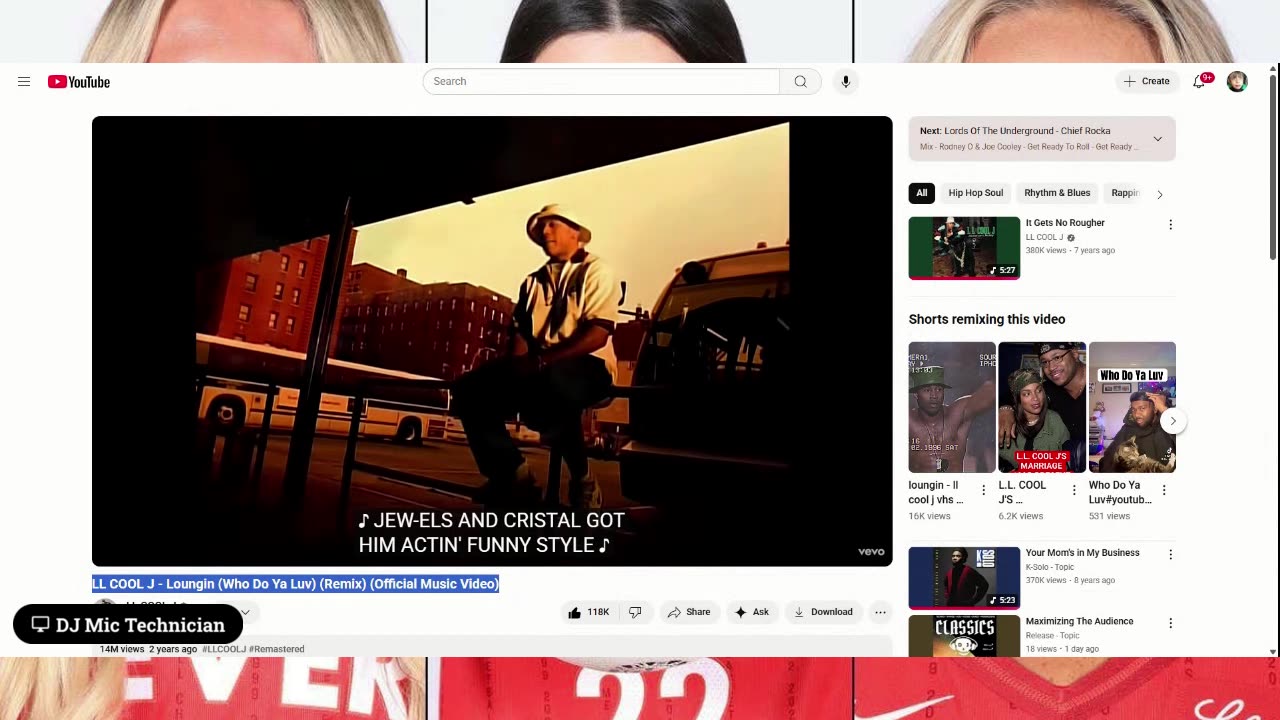Click LL COOL J channel under It Gets No Rougher
The height and width of the screenshot is (720, 1280).
(1044, 238)
